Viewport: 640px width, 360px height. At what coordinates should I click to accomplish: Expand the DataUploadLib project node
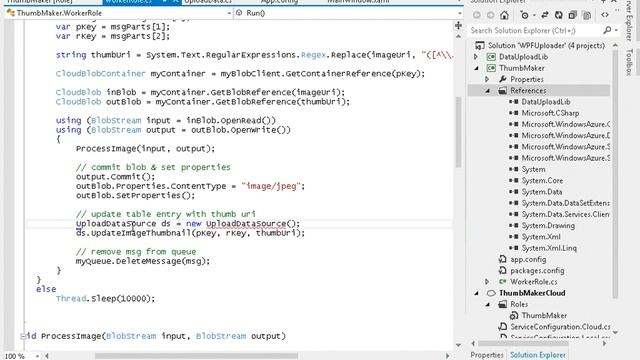(x=476, y=57)
